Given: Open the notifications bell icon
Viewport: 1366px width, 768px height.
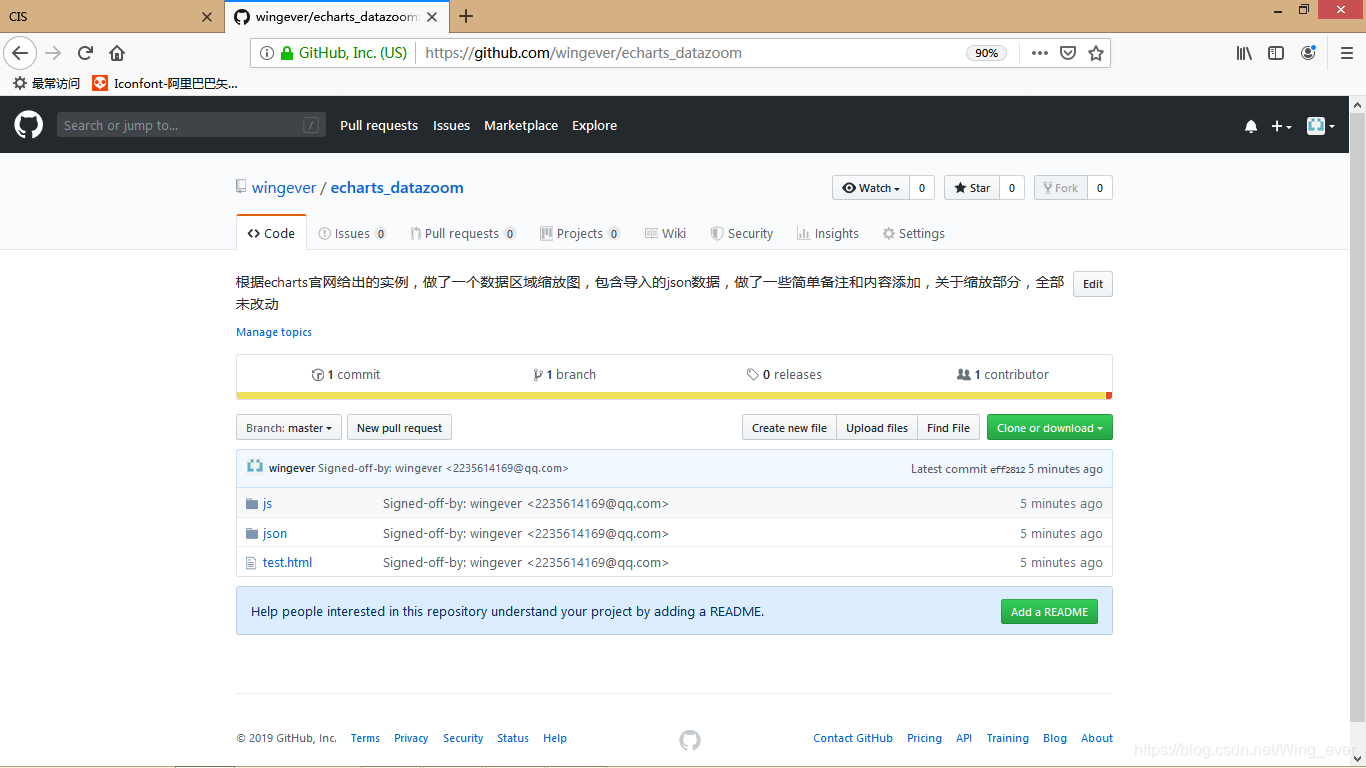Looking at the screenshot, I should [1251, 126].
